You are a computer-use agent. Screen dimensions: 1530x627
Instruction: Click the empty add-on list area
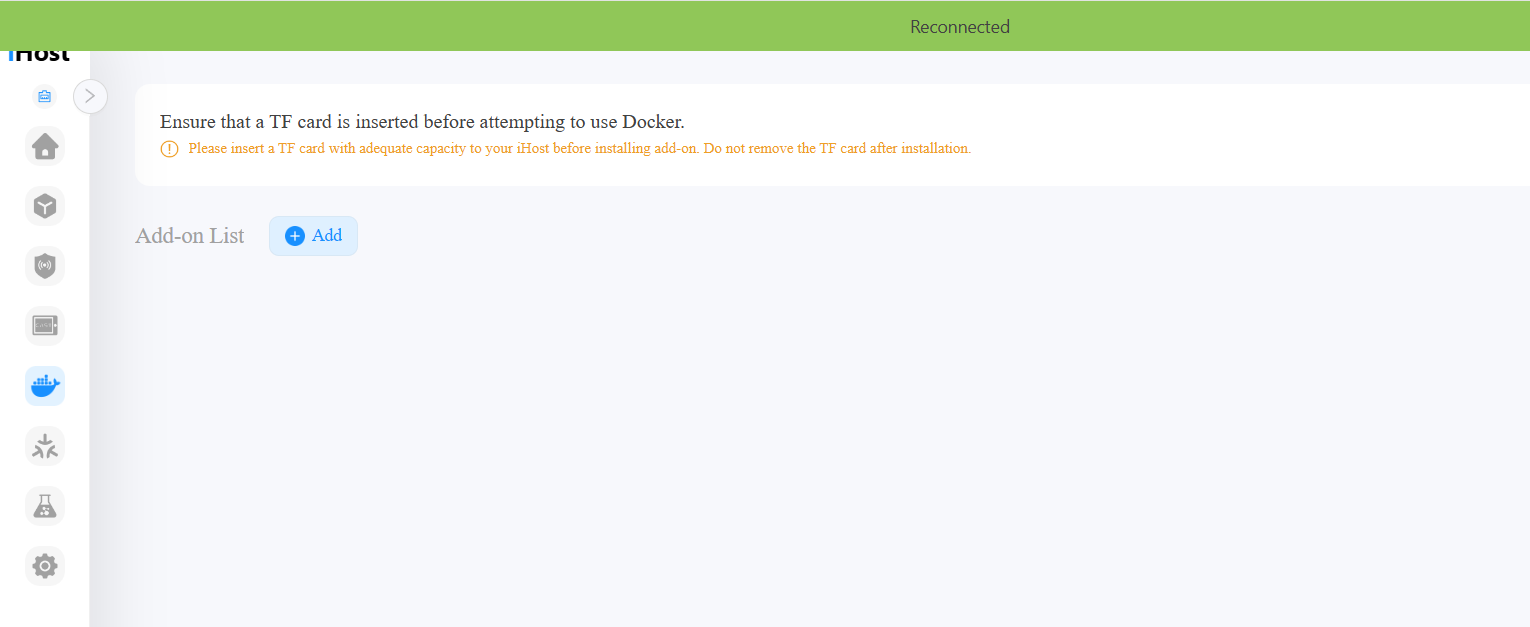832,440
